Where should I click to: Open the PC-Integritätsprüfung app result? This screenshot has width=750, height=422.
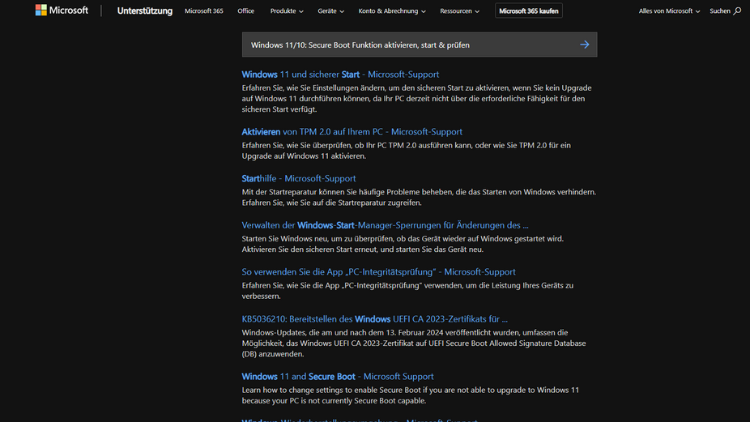[x=378, y=272]
